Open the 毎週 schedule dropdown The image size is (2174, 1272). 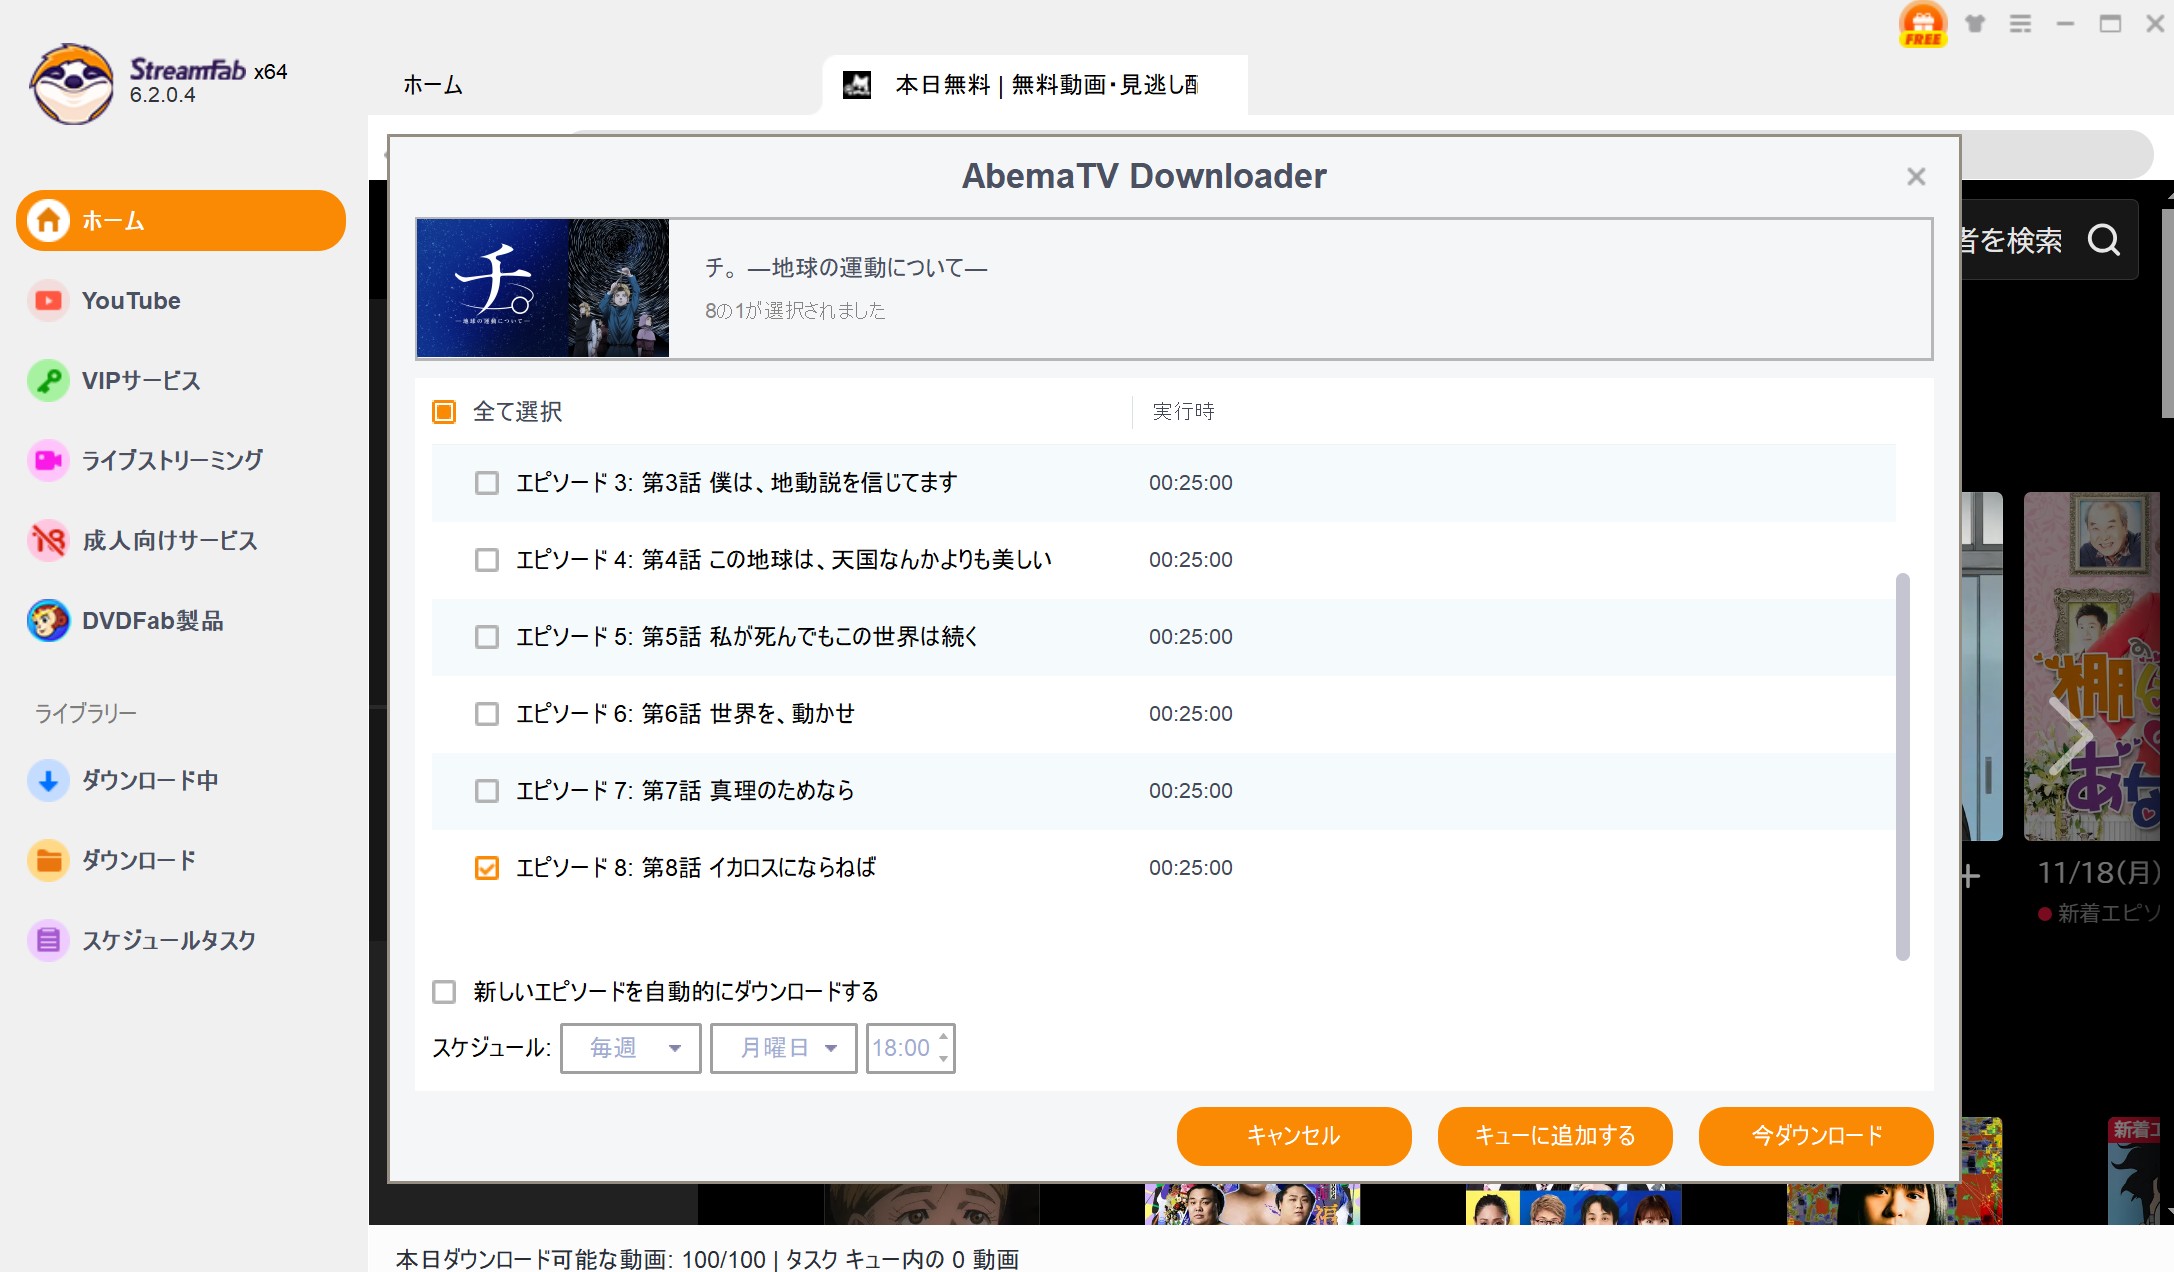[631, 1048]
